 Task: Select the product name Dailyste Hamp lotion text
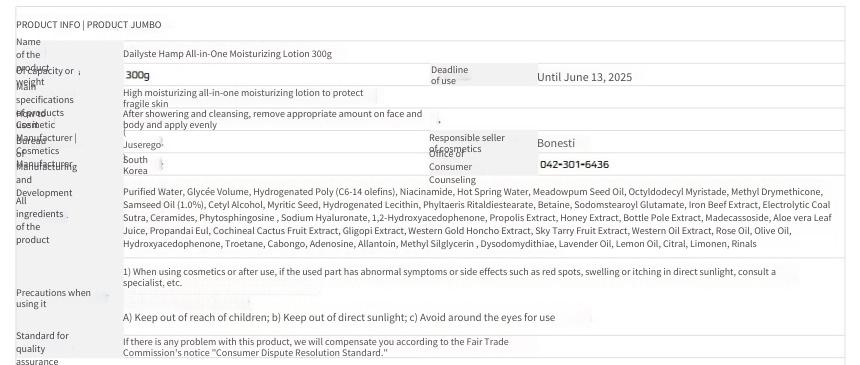(x=227, y=54)
